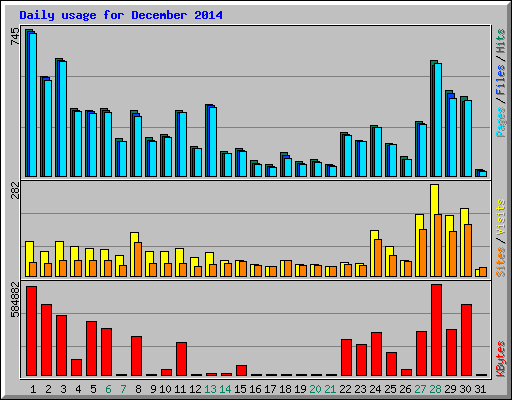The image size is (512, 400).
Task: Click the red KBytes bar for day 5
Action: [x=92, y=349]
